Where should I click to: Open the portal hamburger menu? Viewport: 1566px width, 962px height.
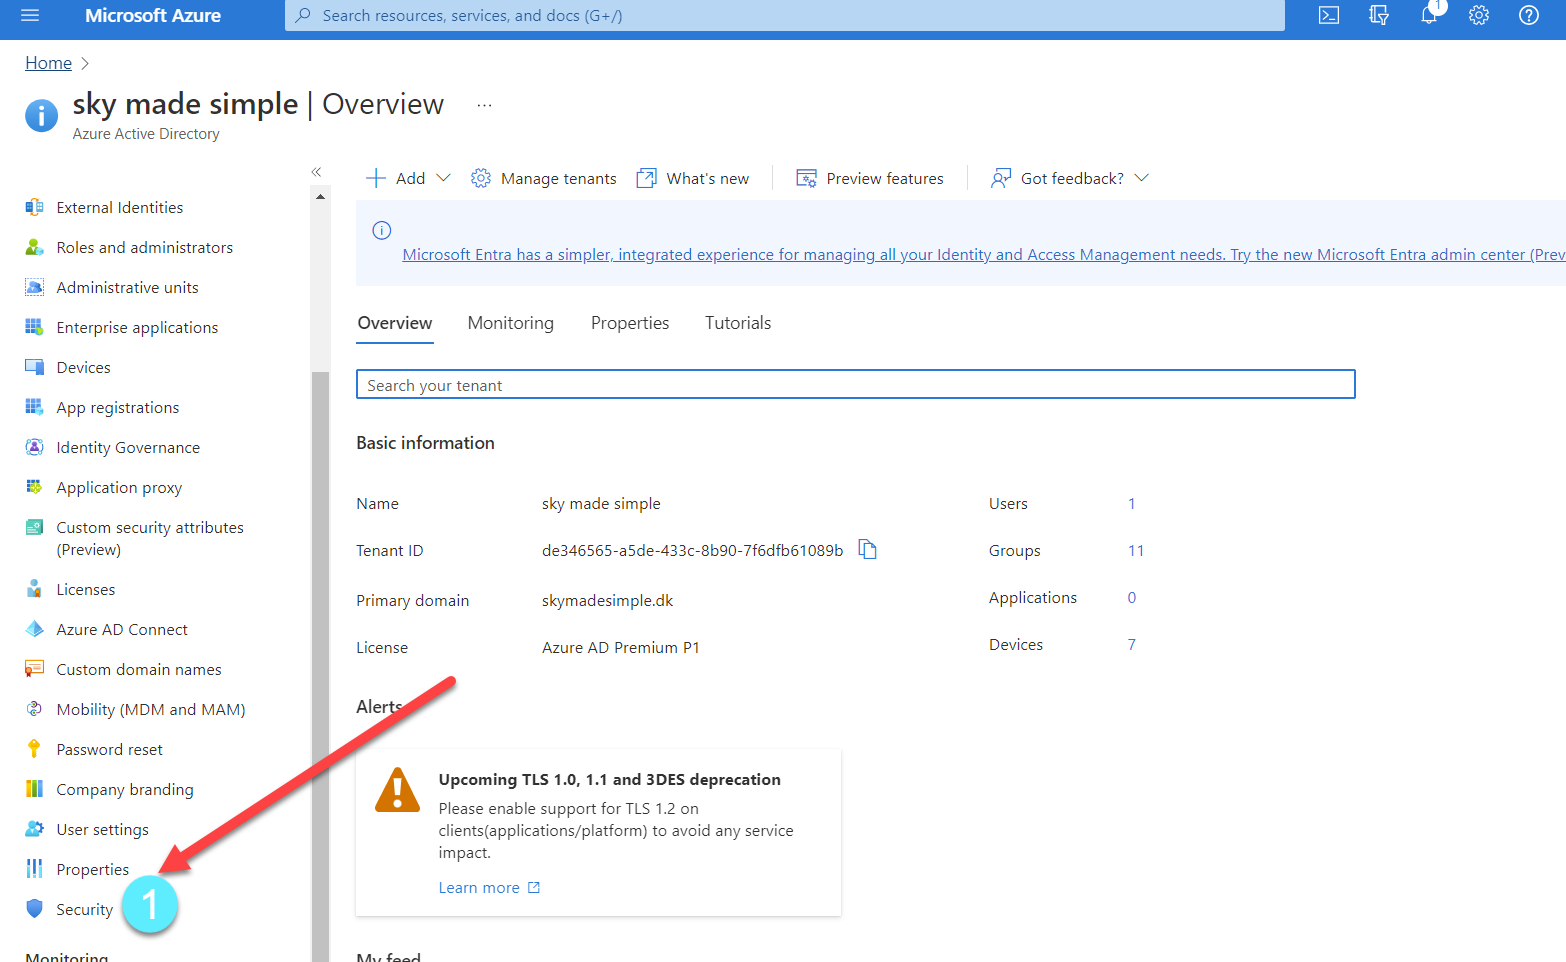pyautogui.click(x=30, y=15)
